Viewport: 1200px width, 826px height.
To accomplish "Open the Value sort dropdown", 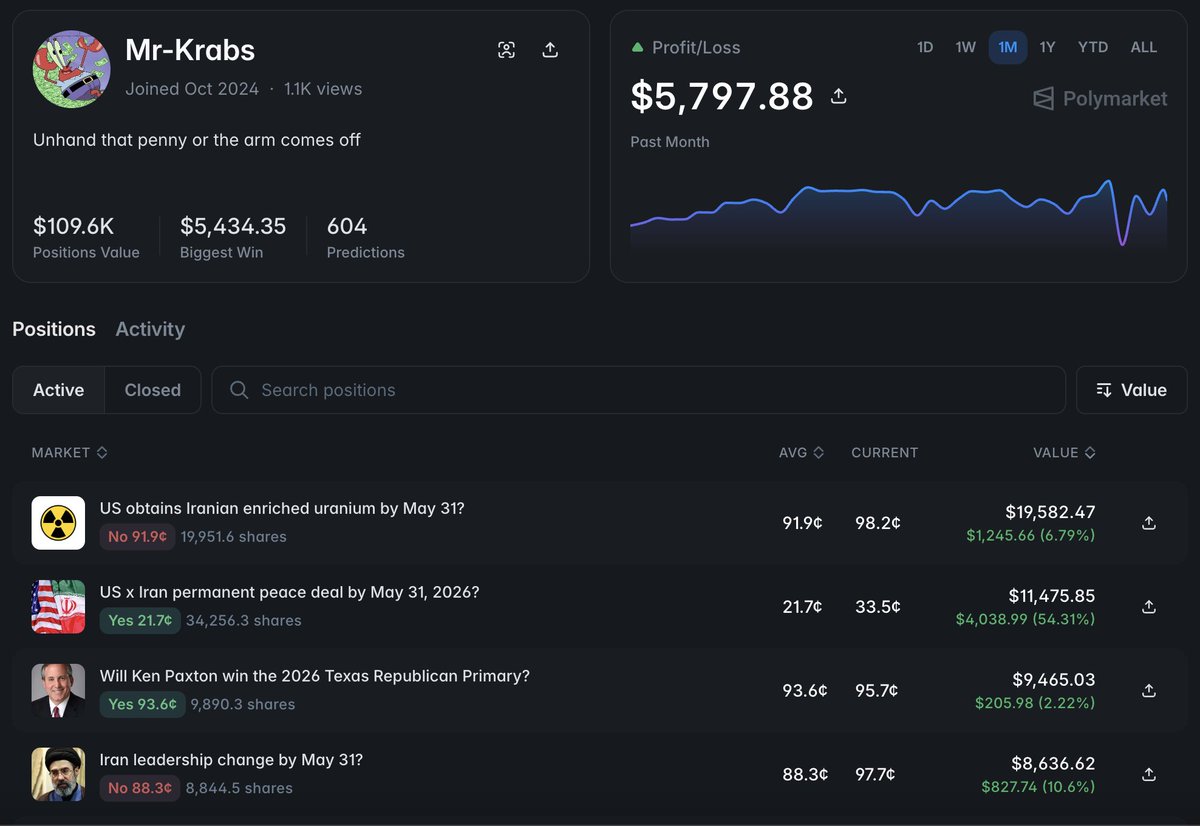I will click(1132, 390).
